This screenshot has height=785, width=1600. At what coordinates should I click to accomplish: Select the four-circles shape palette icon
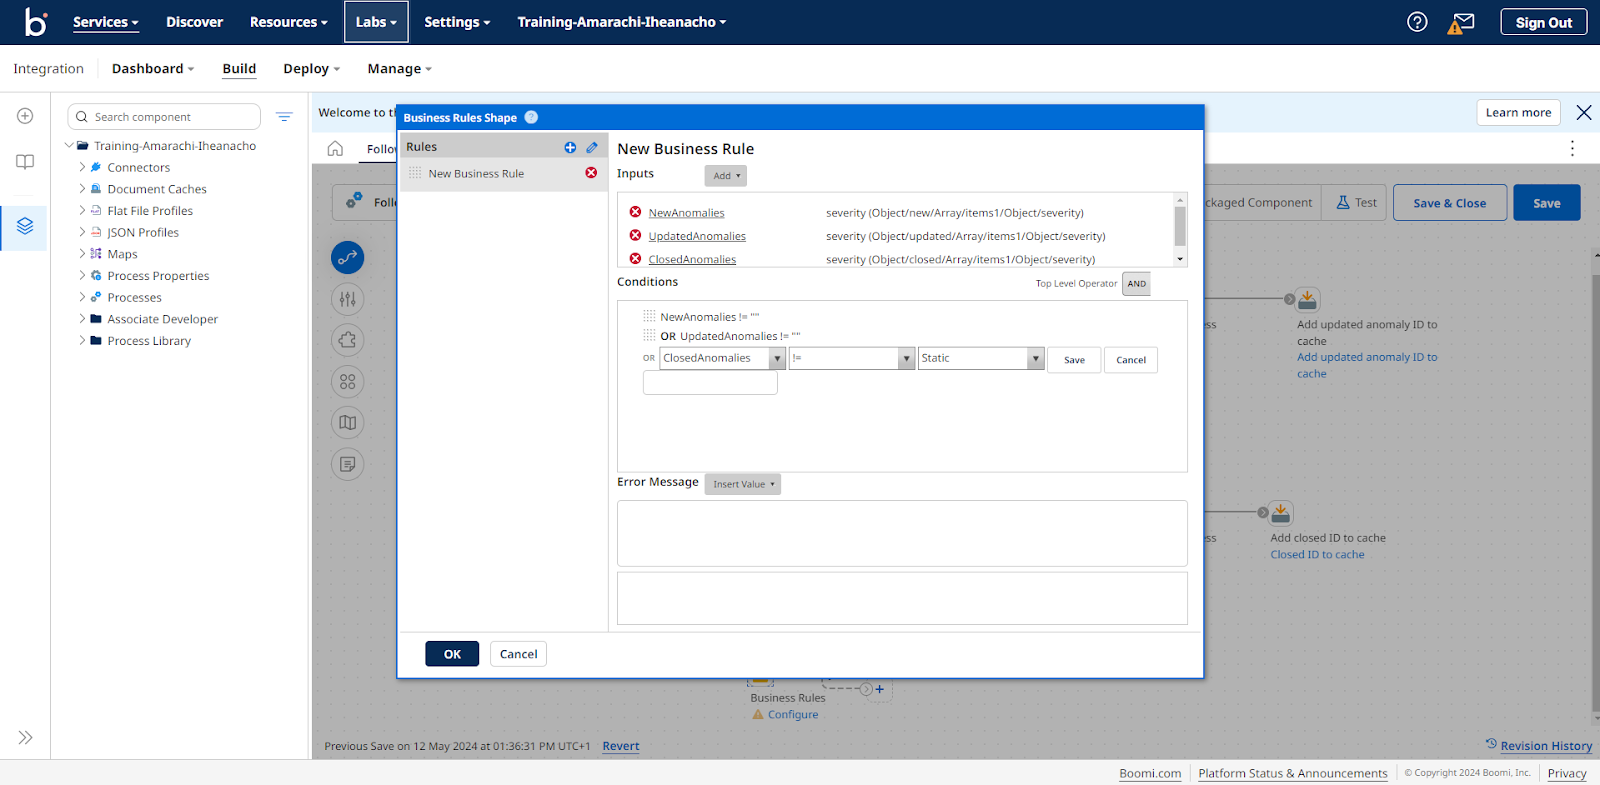pyautogui.click(x=347, y=381)
